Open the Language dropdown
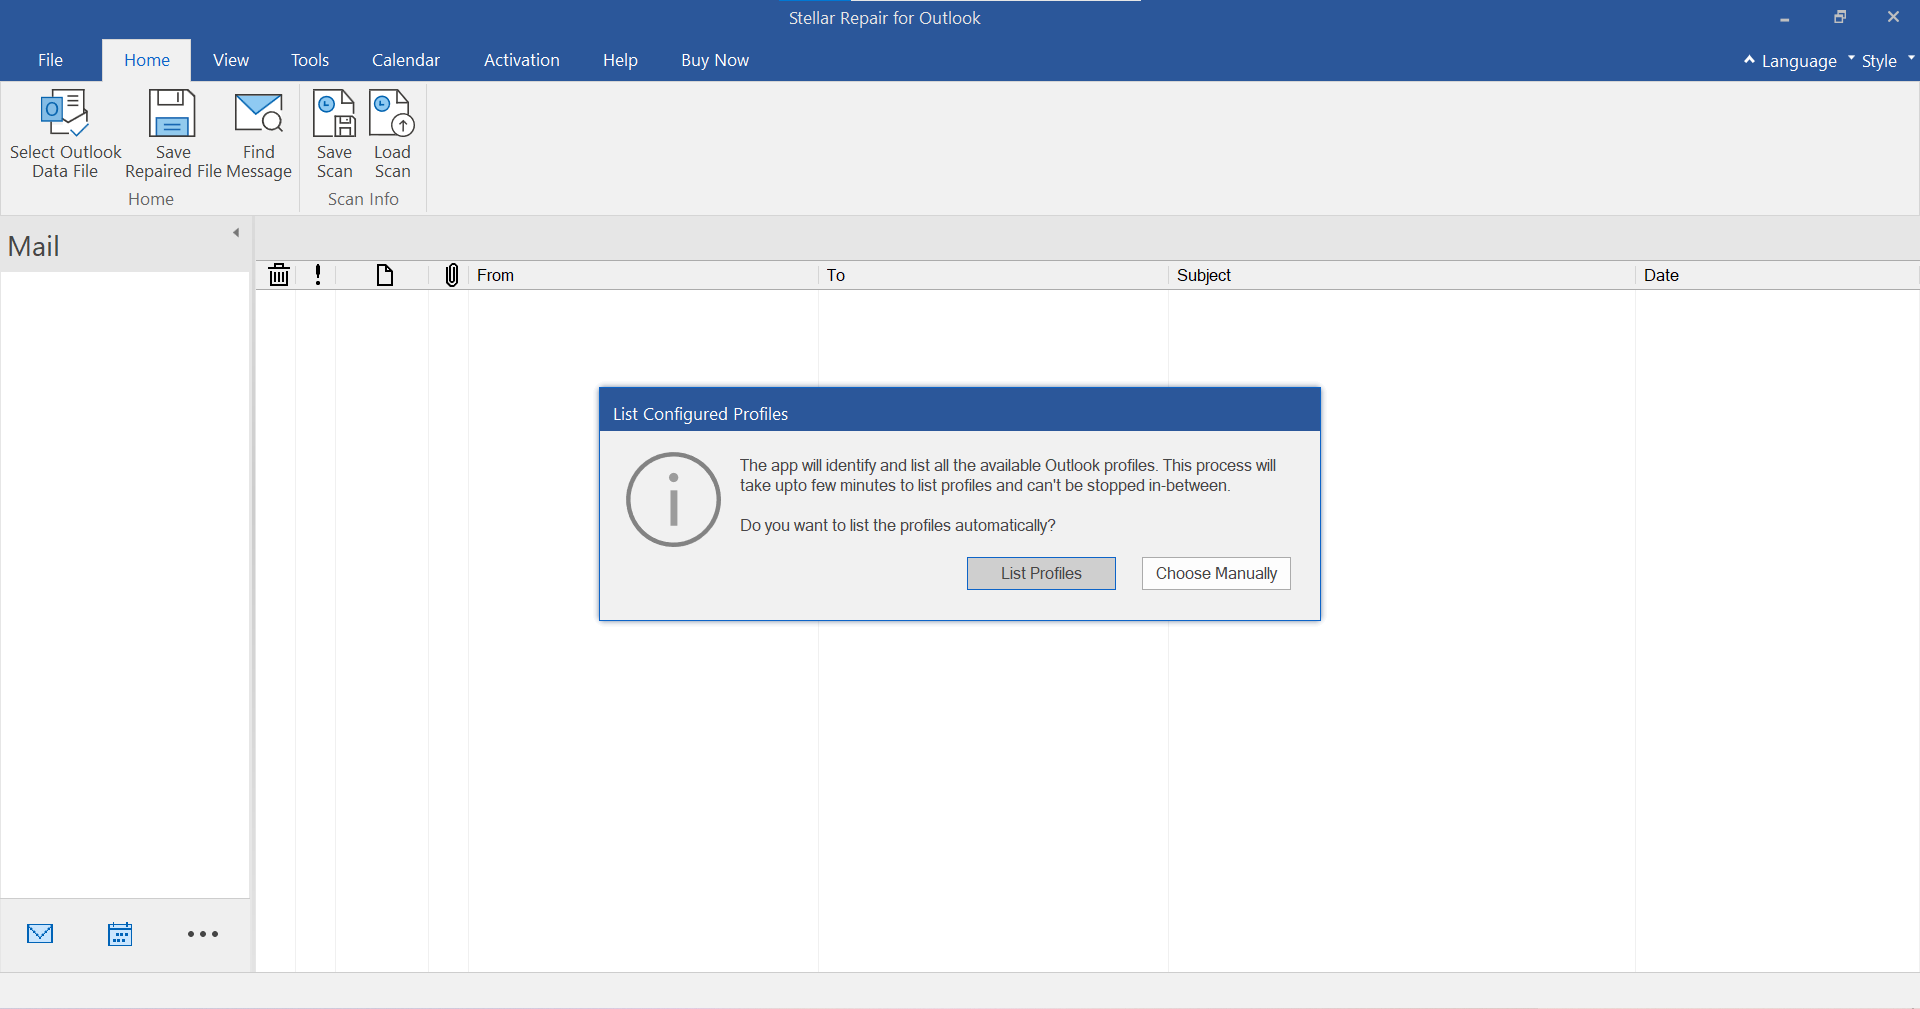1920x1009 pixels. click(1796, 60)
